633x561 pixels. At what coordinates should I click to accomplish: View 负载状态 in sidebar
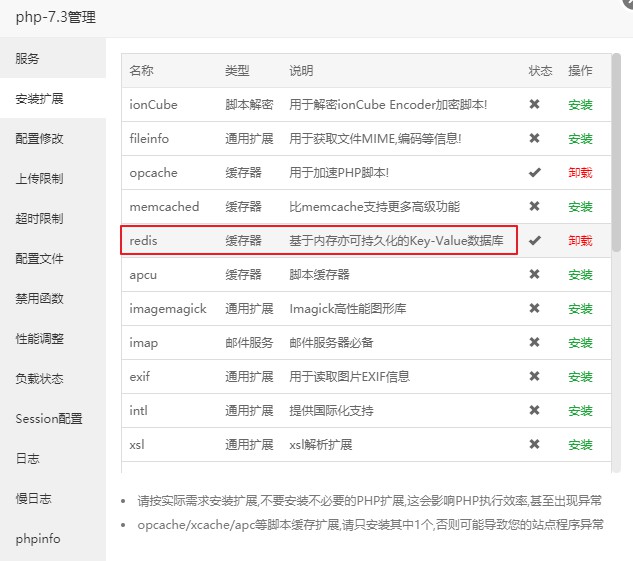tap(53, 378)
